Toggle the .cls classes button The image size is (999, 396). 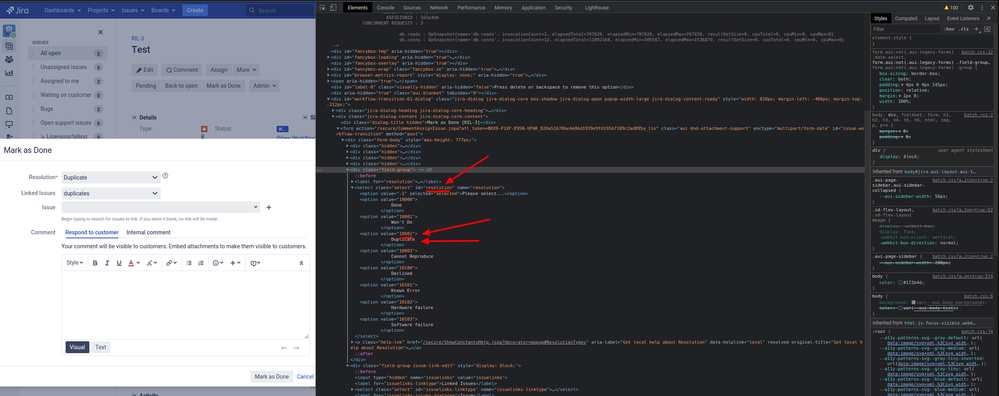pyautogui.click(x=963, y=29)
